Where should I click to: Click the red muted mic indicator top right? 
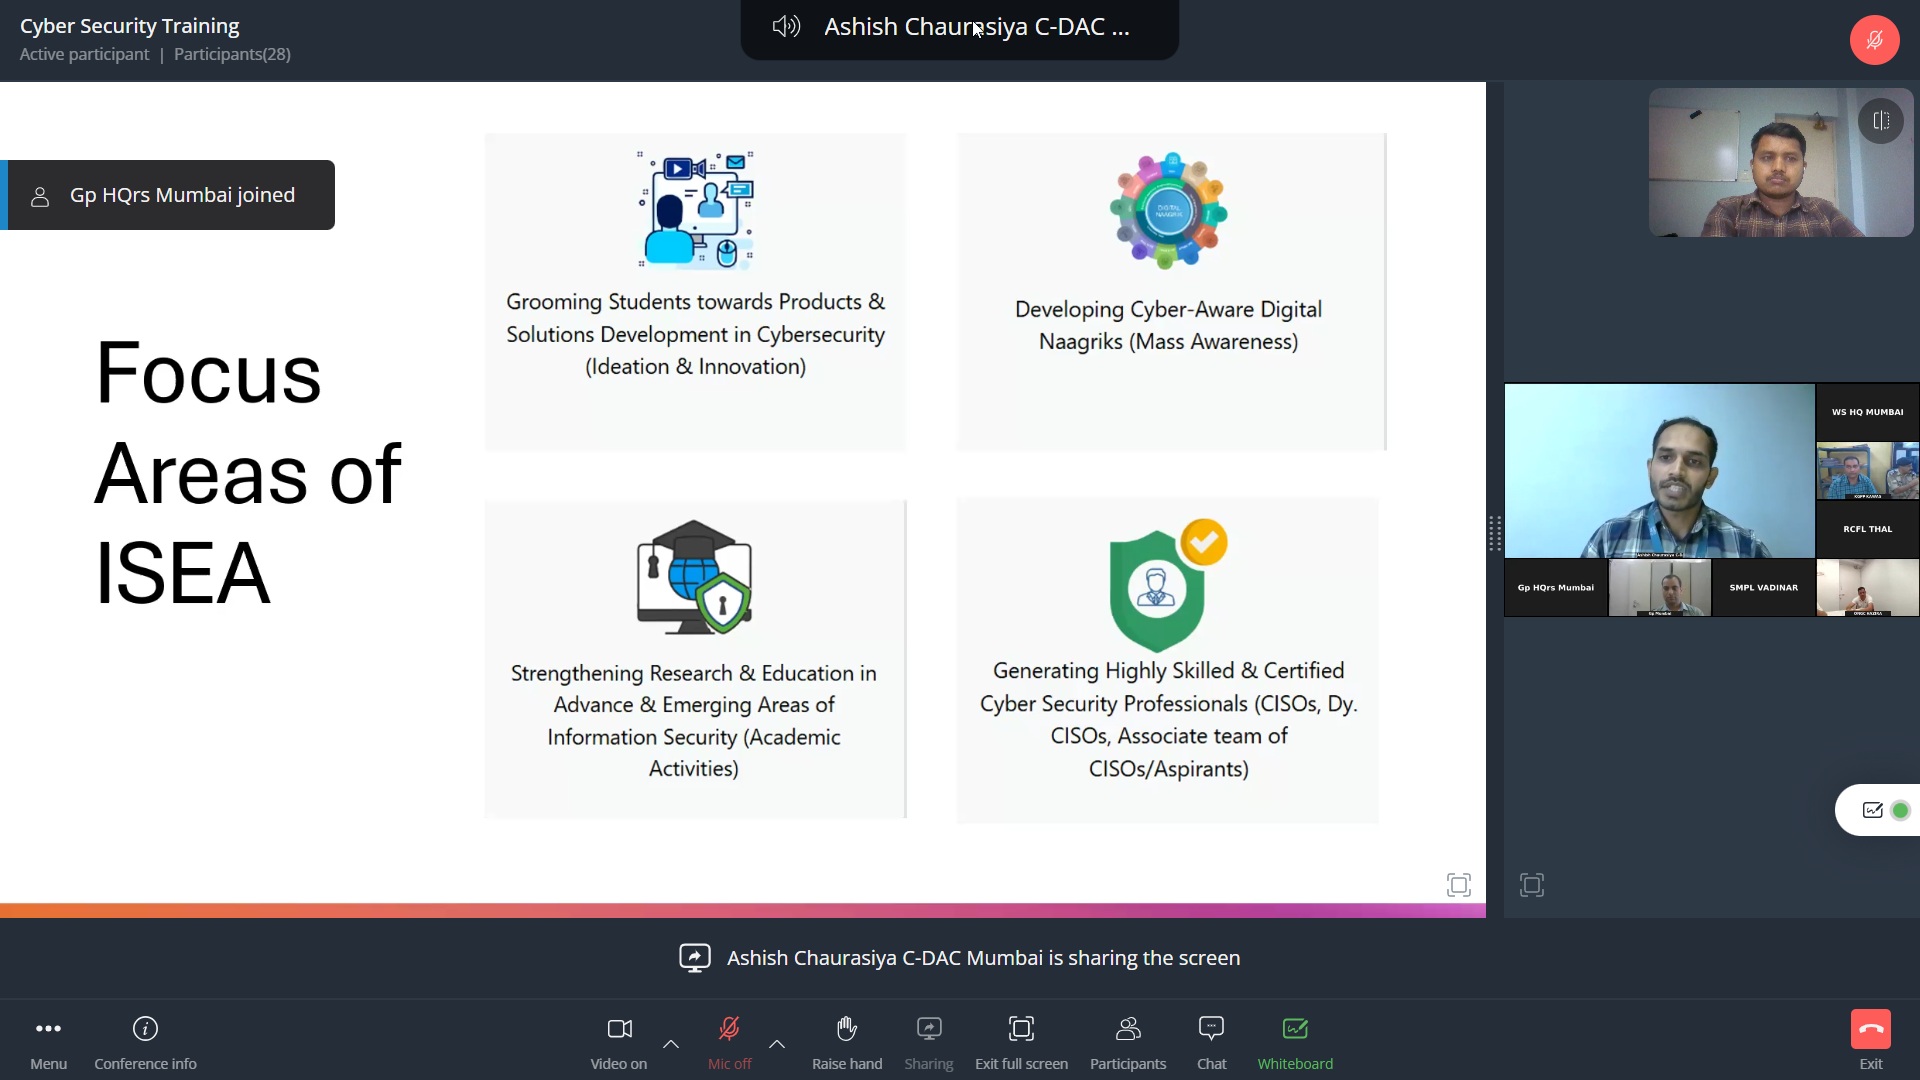[x=1874, y=40]
